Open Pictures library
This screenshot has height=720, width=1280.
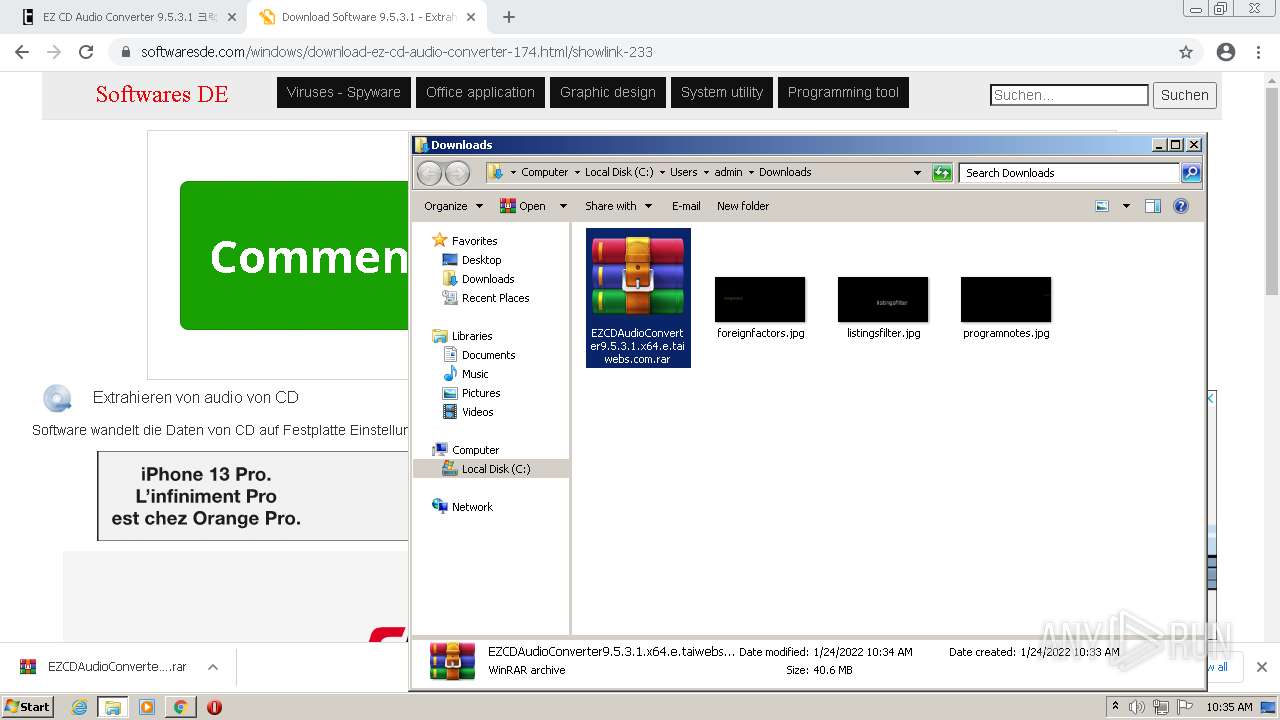click(x=481, y=393)
